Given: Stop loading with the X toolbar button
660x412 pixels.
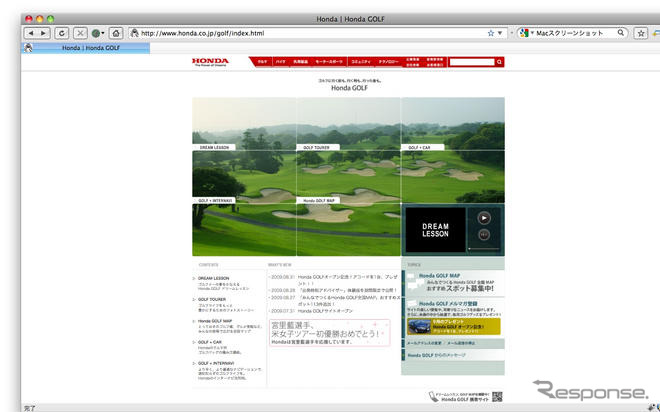Looking at the screenshot, I should [80, 33].
